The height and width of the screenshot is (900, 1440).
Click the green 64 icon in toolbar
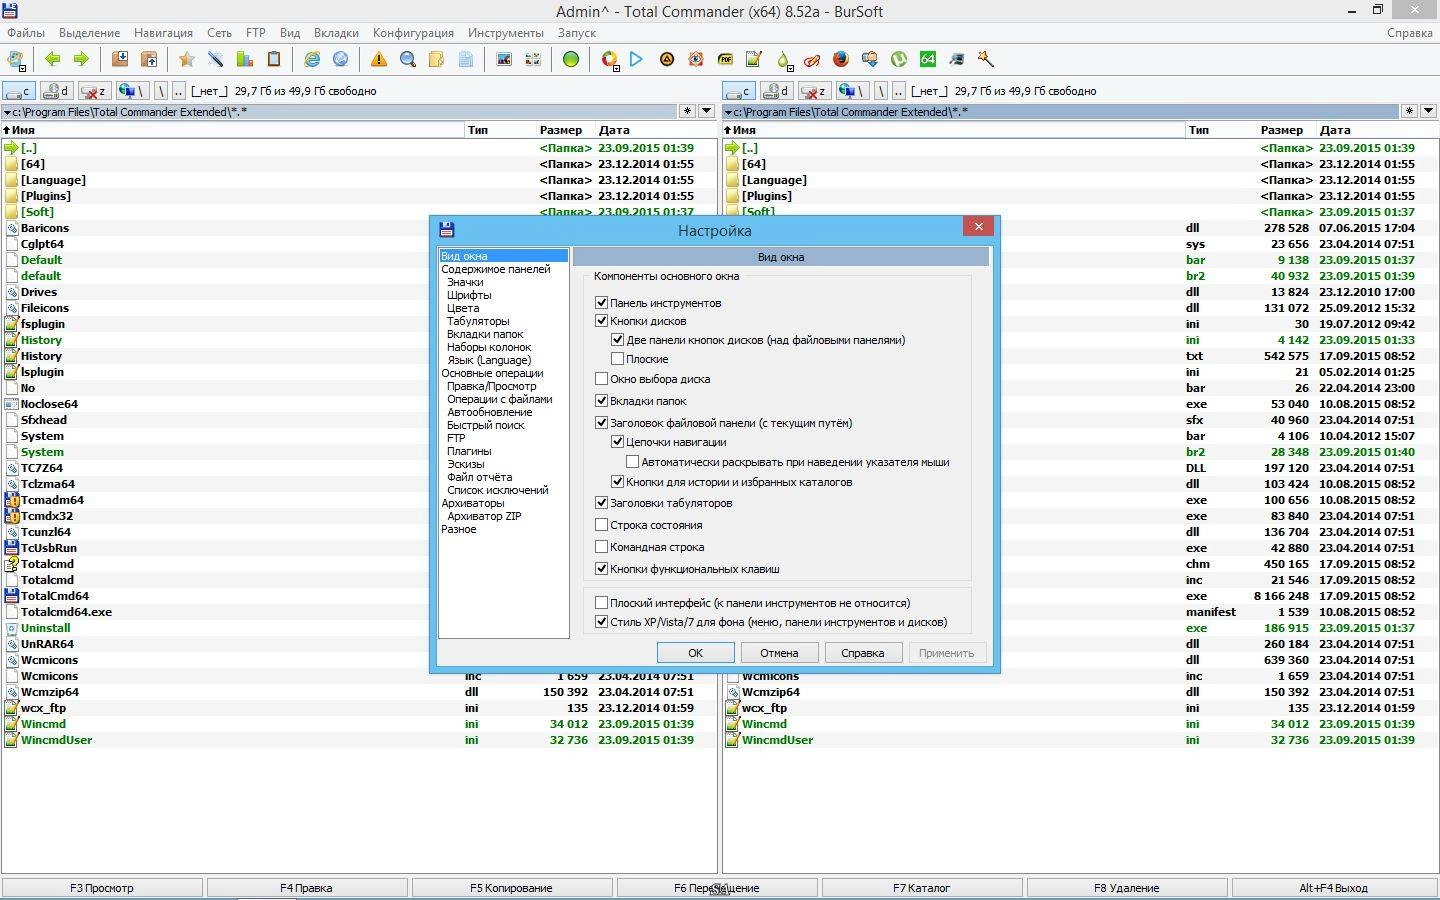click(928, 59)
